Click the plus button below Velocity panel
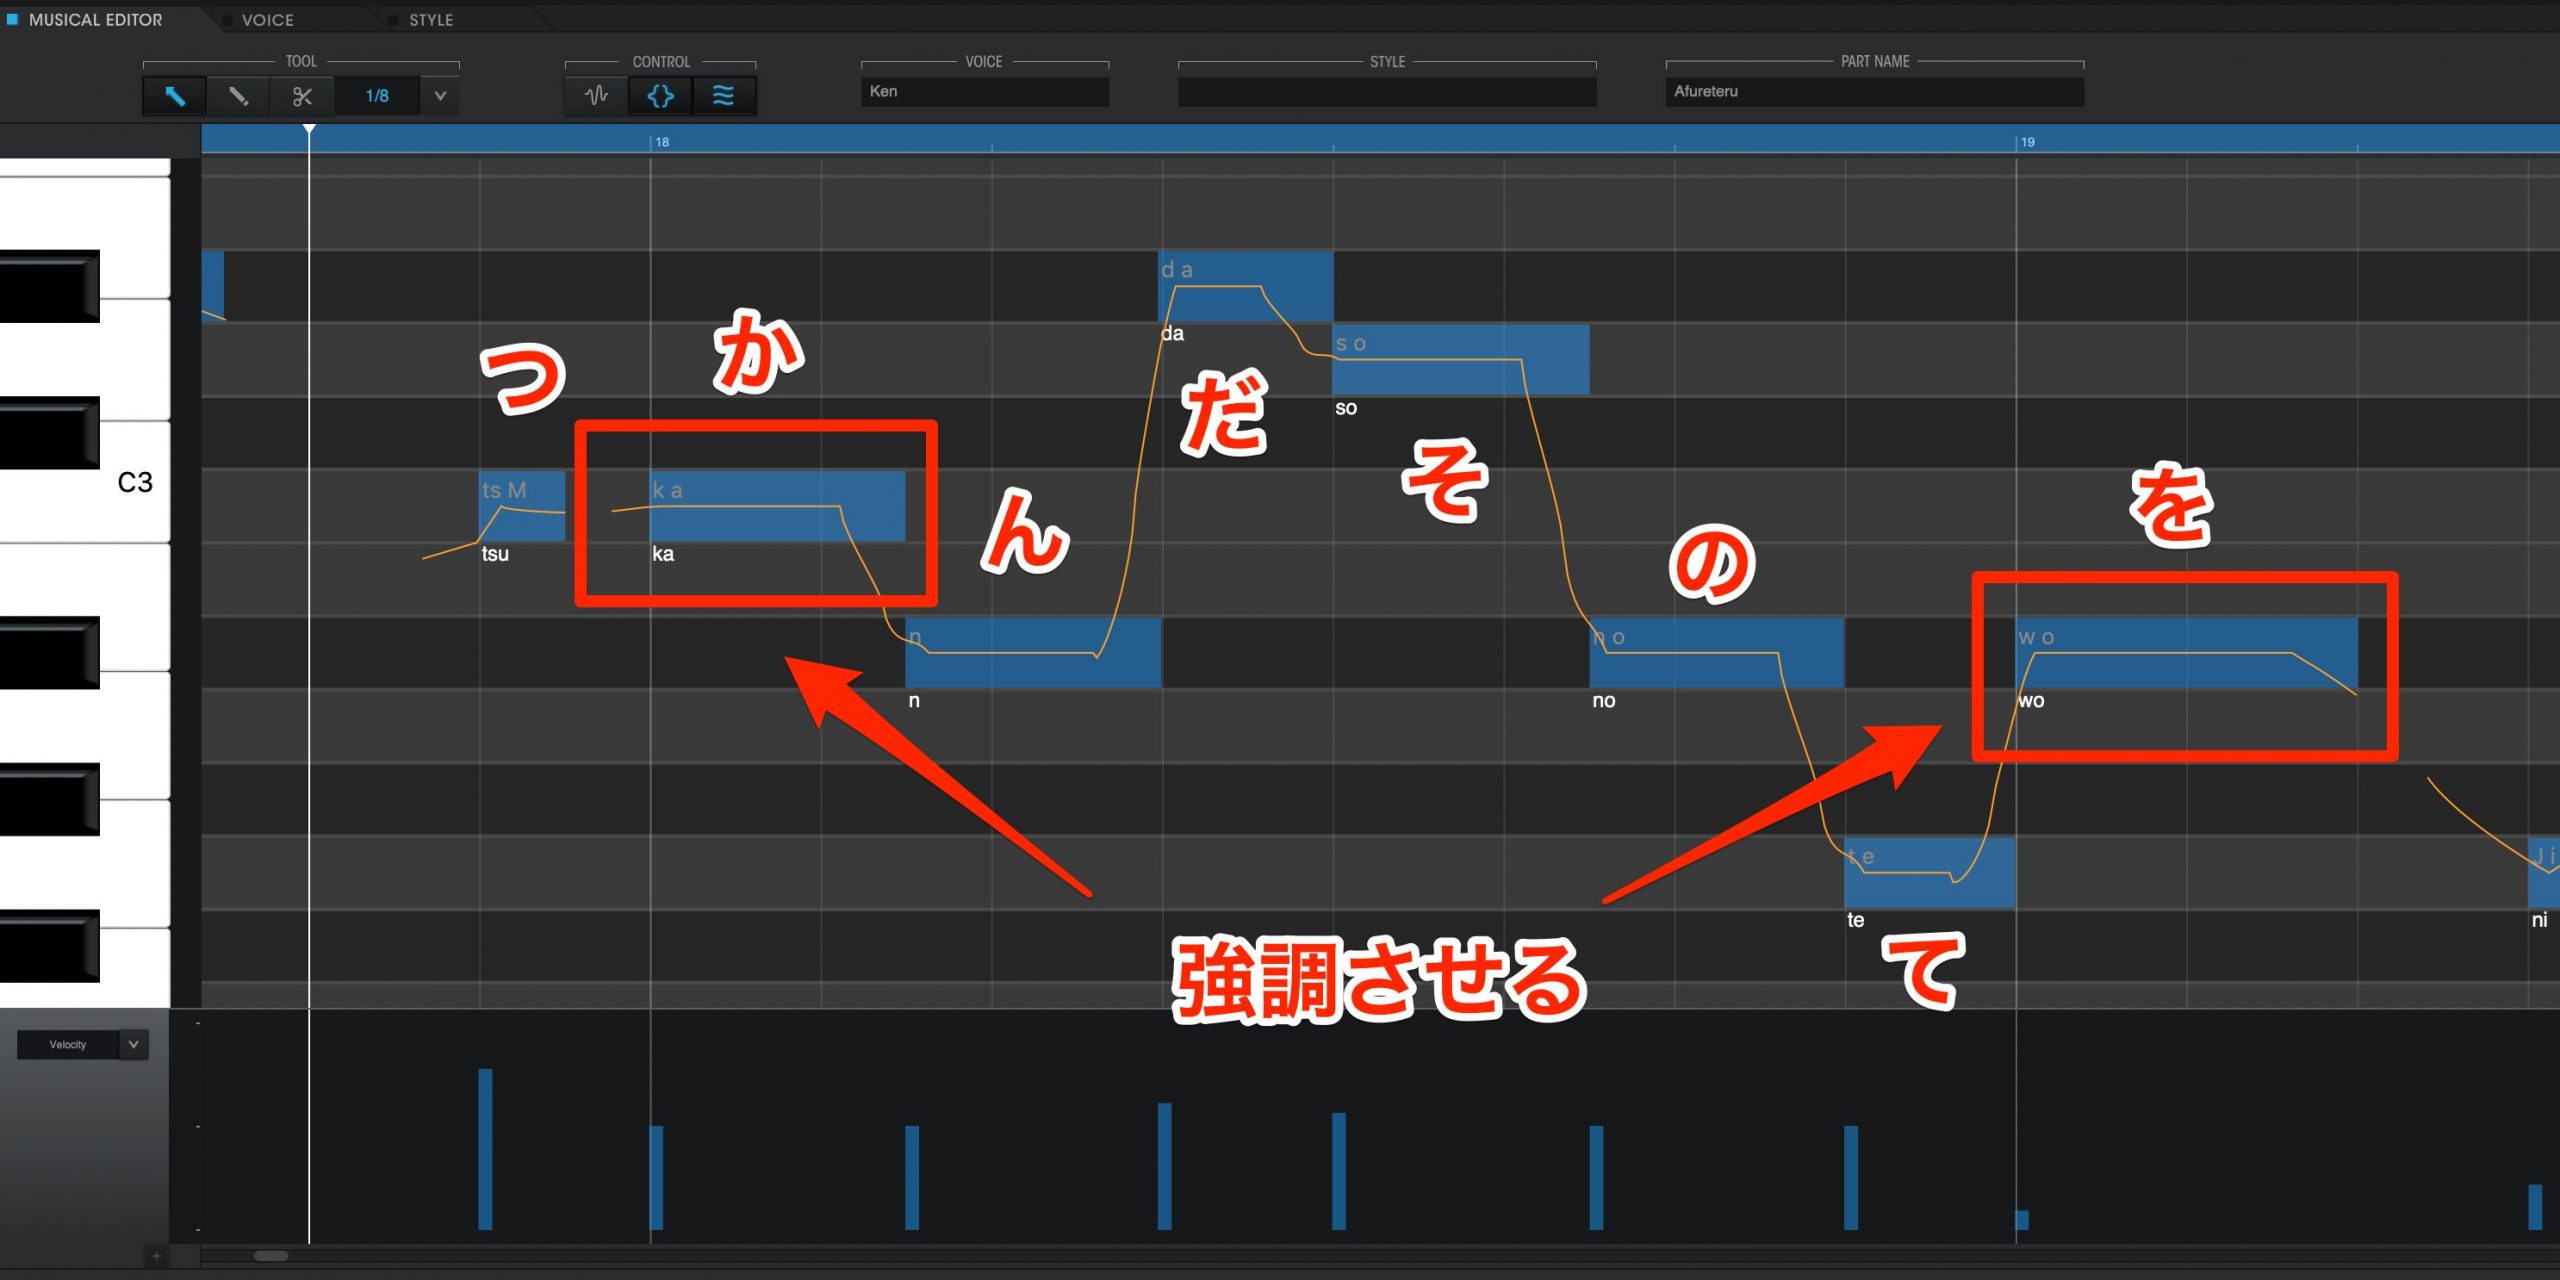Screen dimensions: 2560x1280 click(156, 1256)
